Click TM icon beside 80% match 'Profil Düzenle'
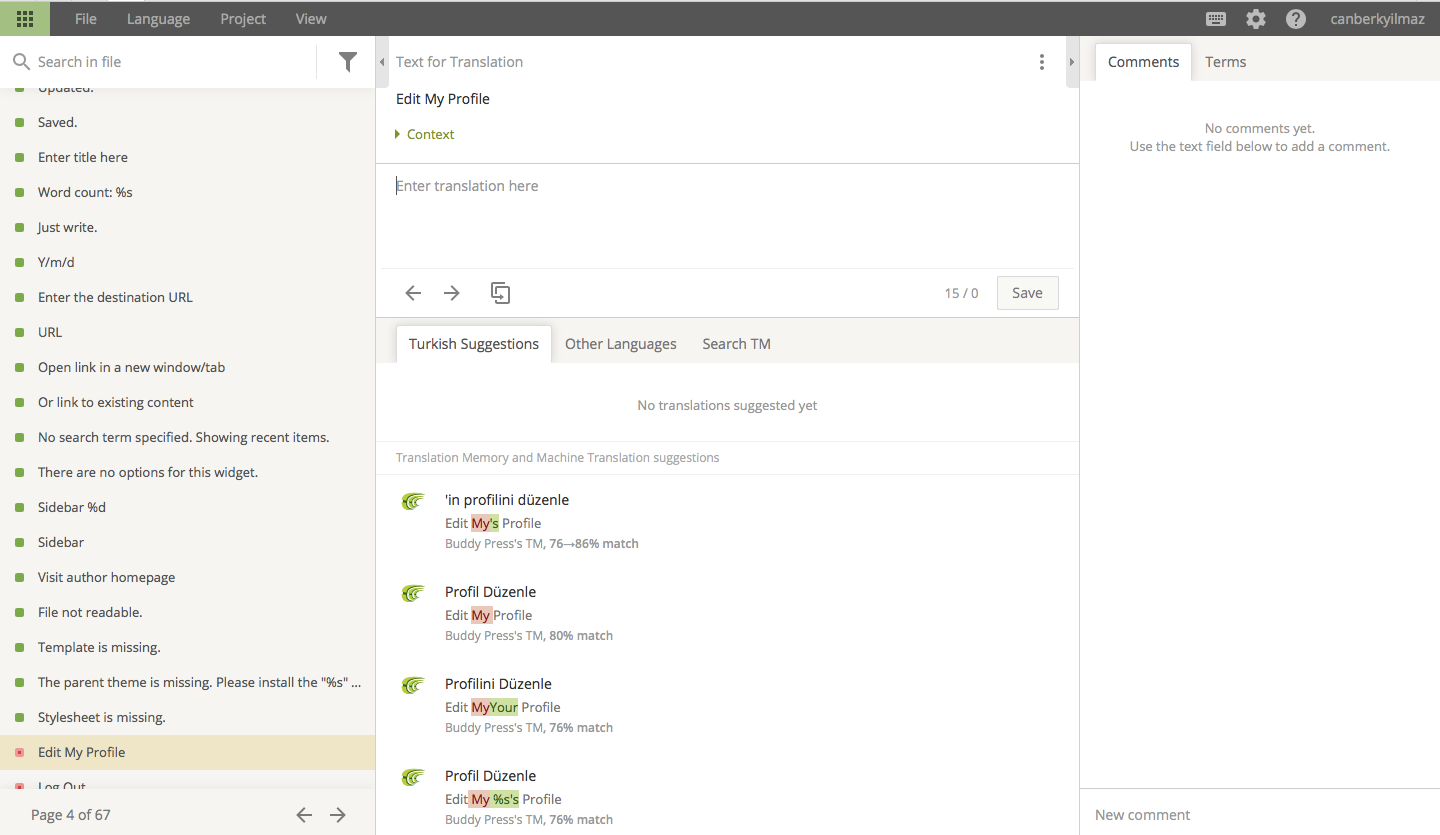This screenshot has height=835, width=1440. coord(412,594)
